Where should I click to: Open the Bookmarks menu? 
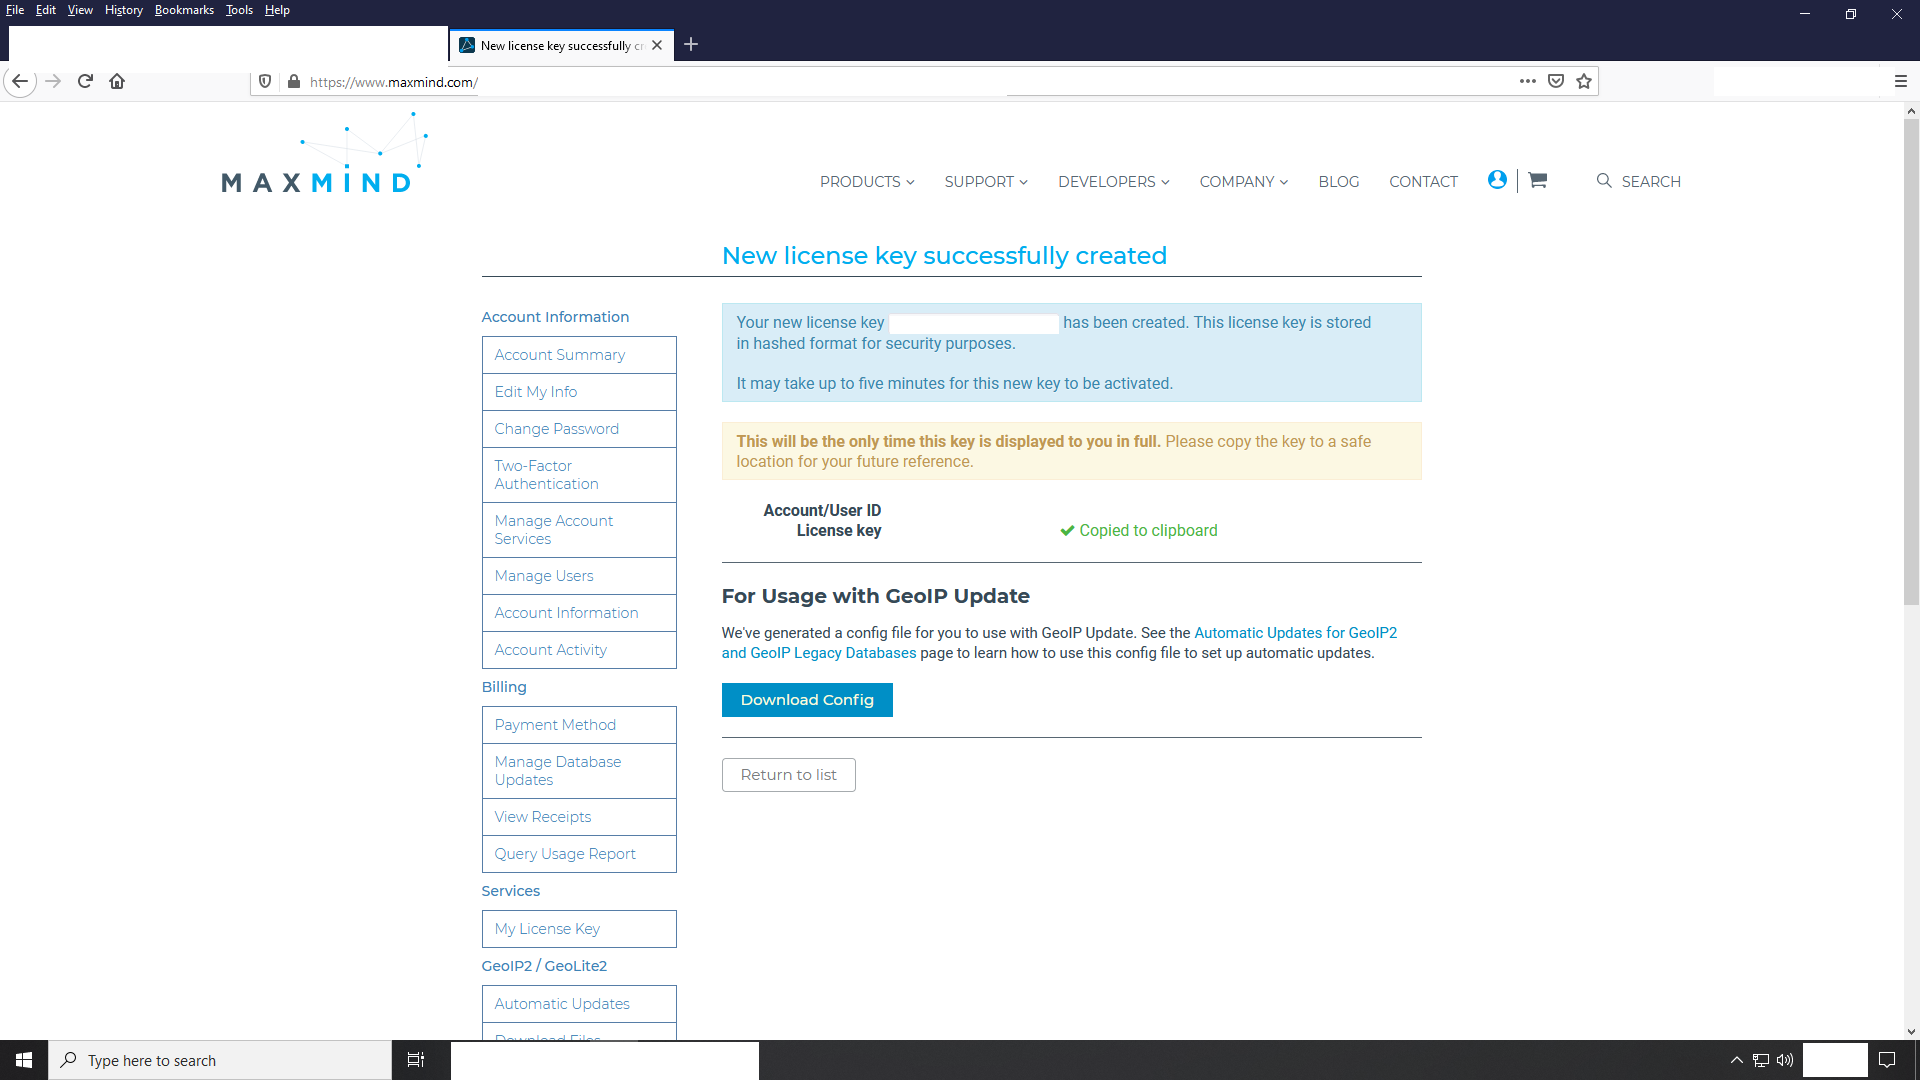pos(184,10)
